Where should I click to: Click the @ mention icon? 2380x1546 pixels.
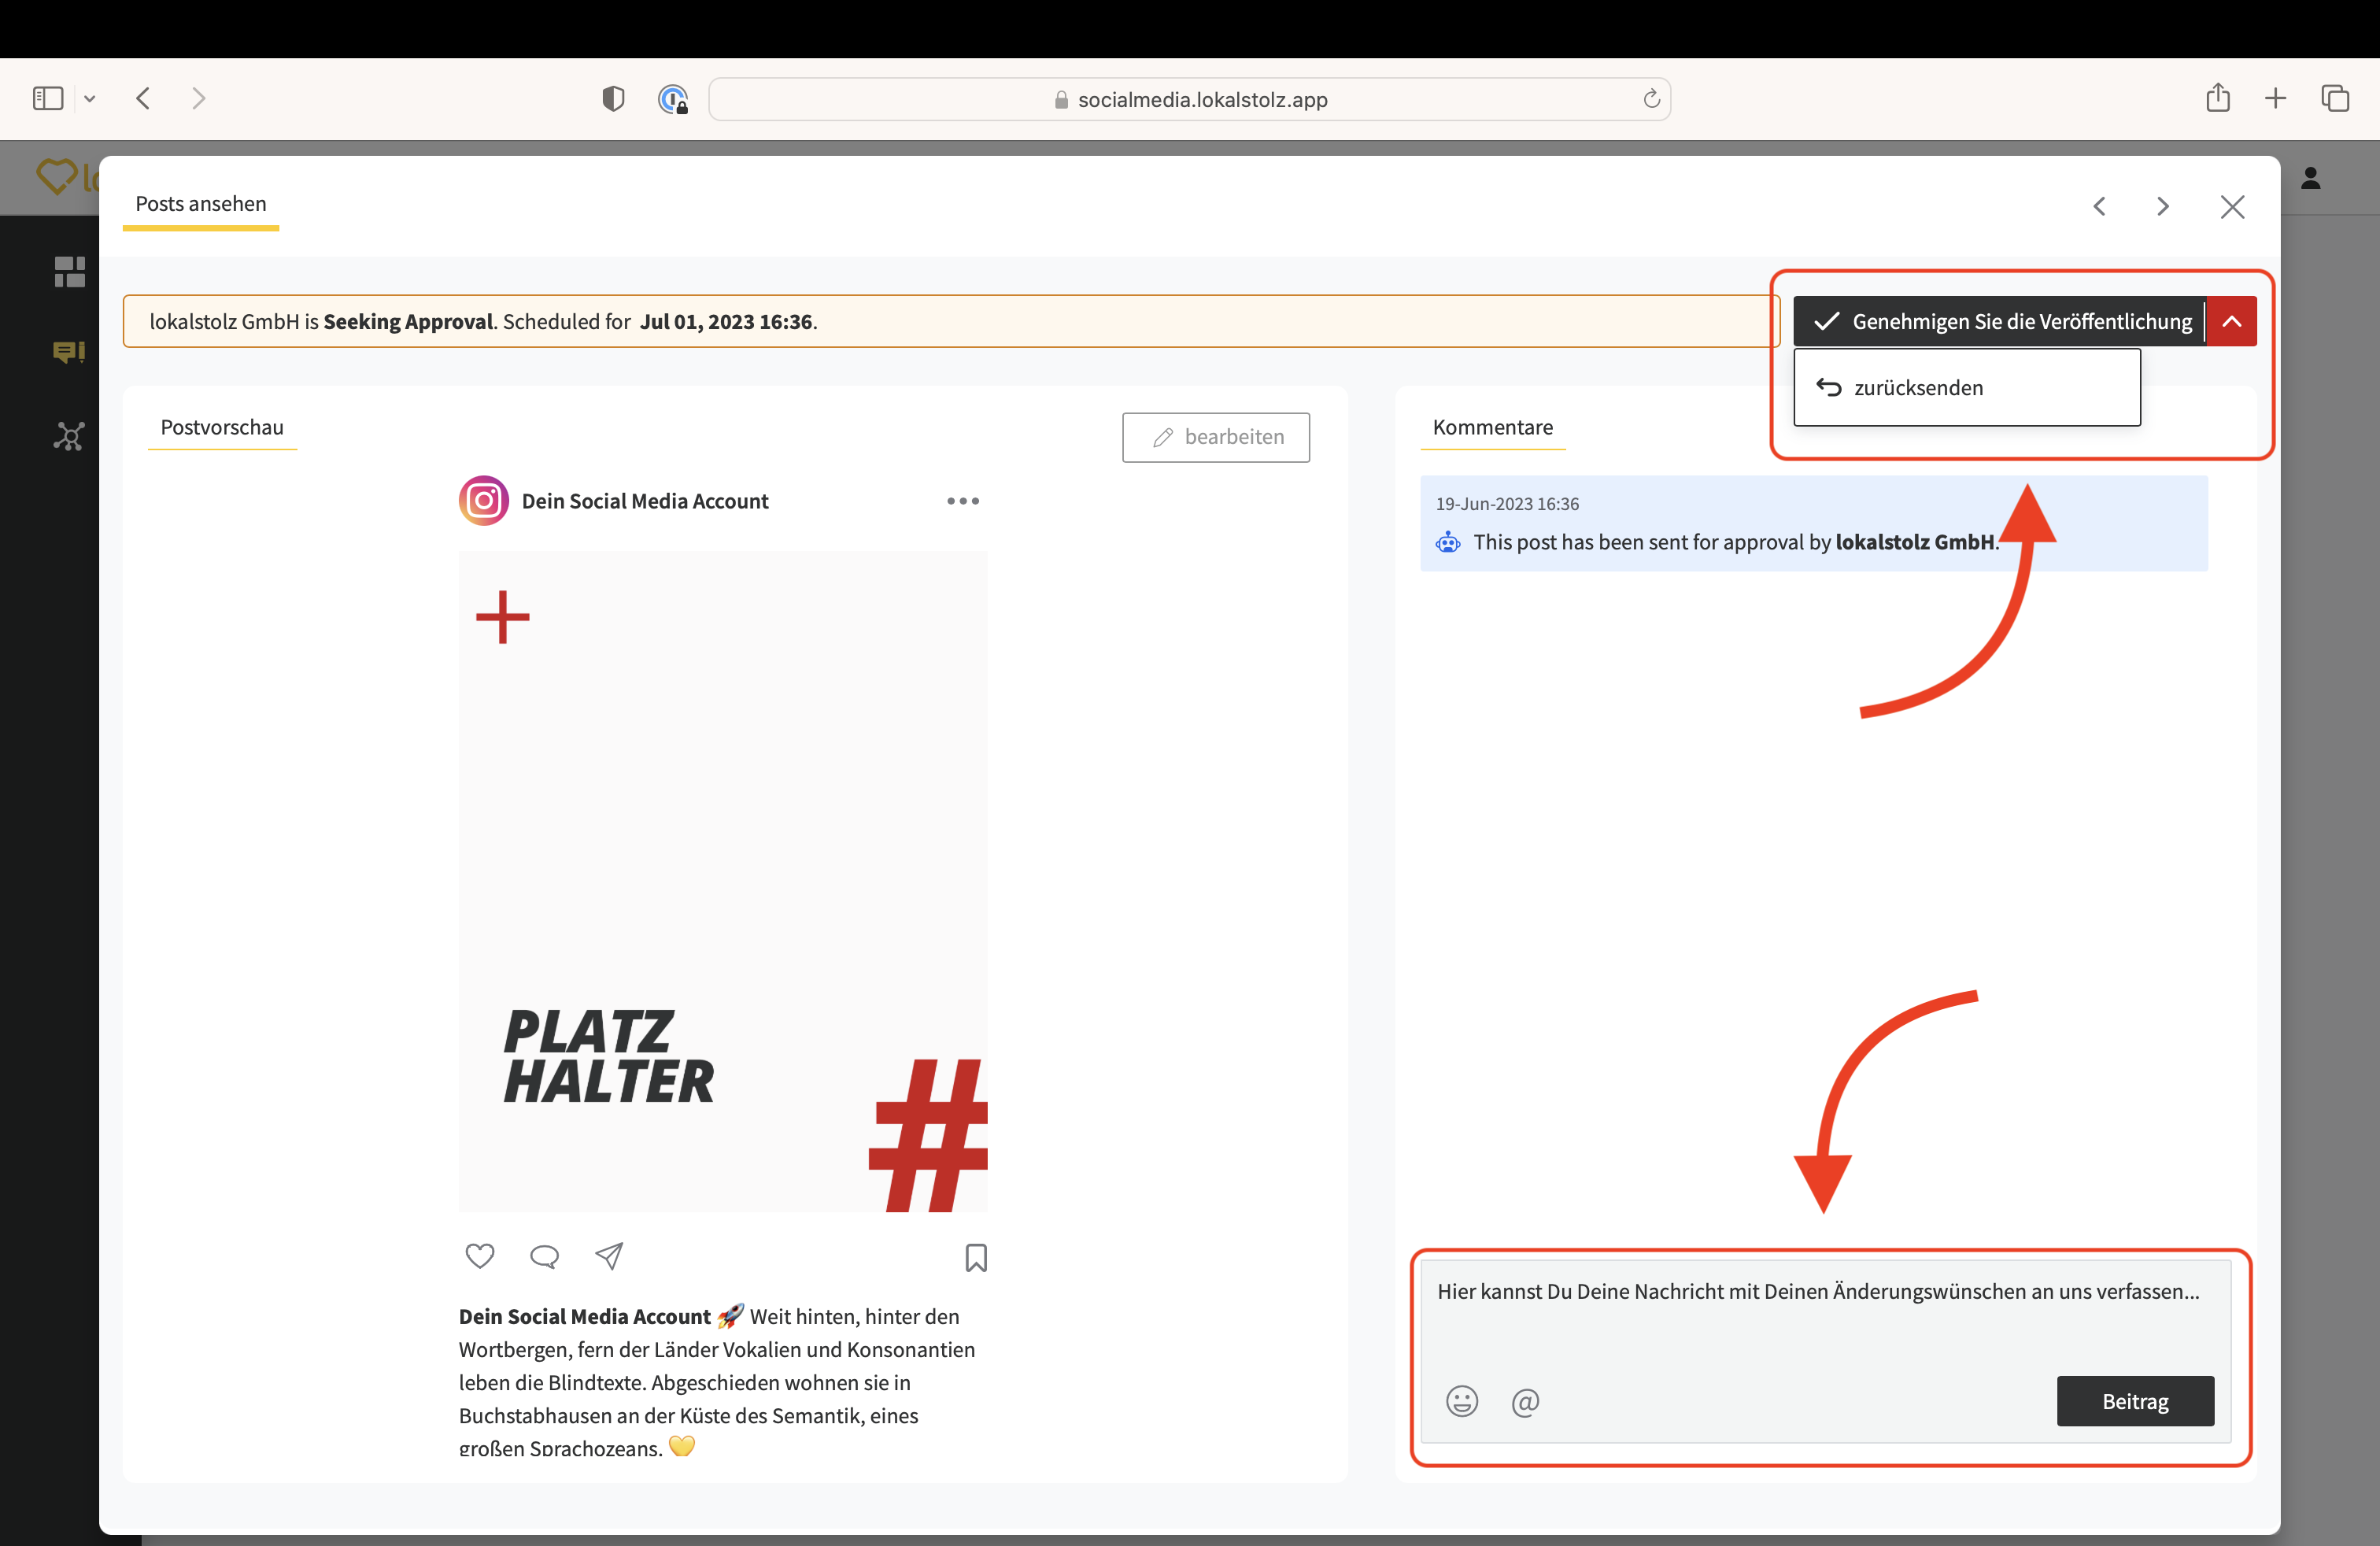1525,1402
